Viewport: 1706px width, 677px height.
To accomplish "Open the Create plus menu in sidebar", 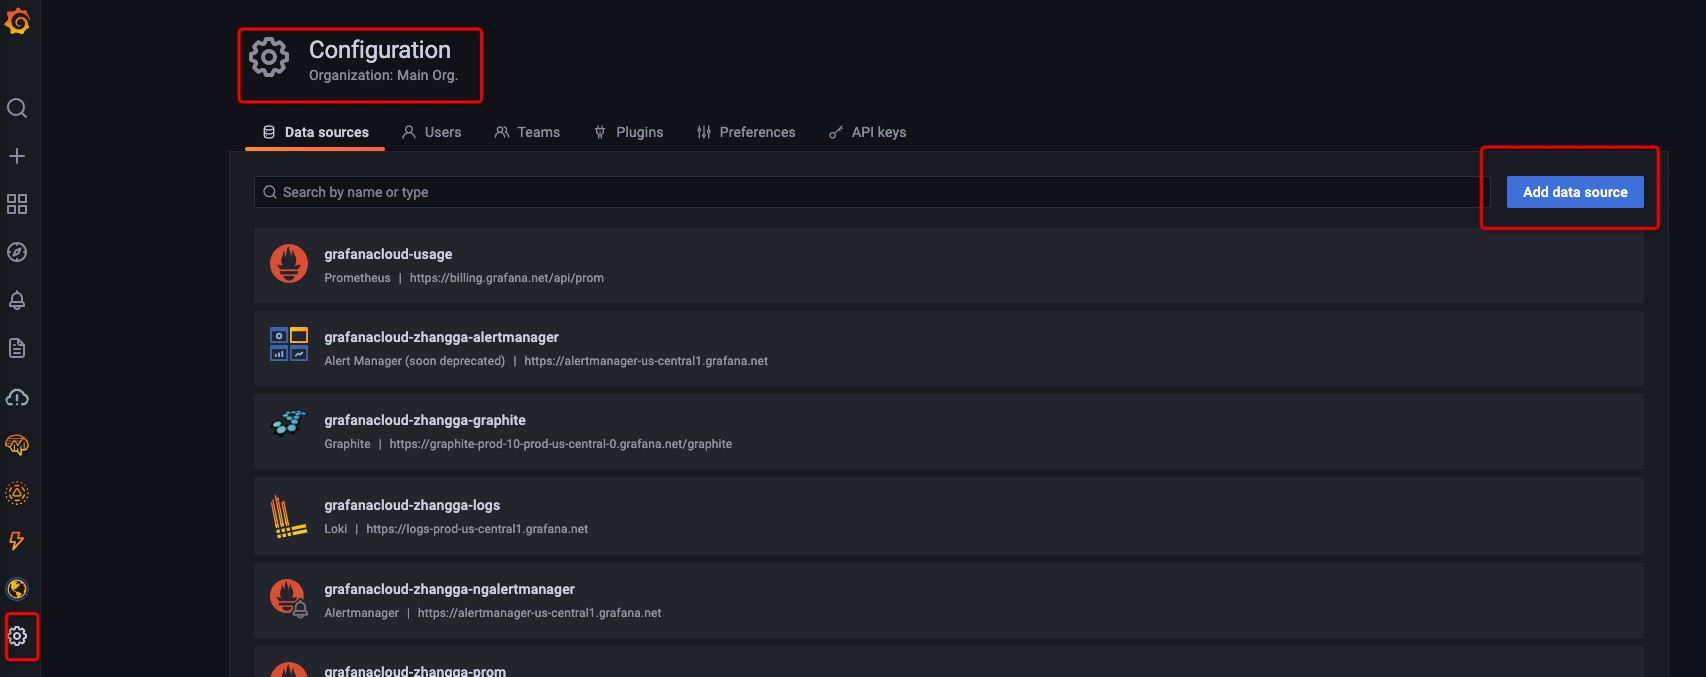I will click(17, 156).
